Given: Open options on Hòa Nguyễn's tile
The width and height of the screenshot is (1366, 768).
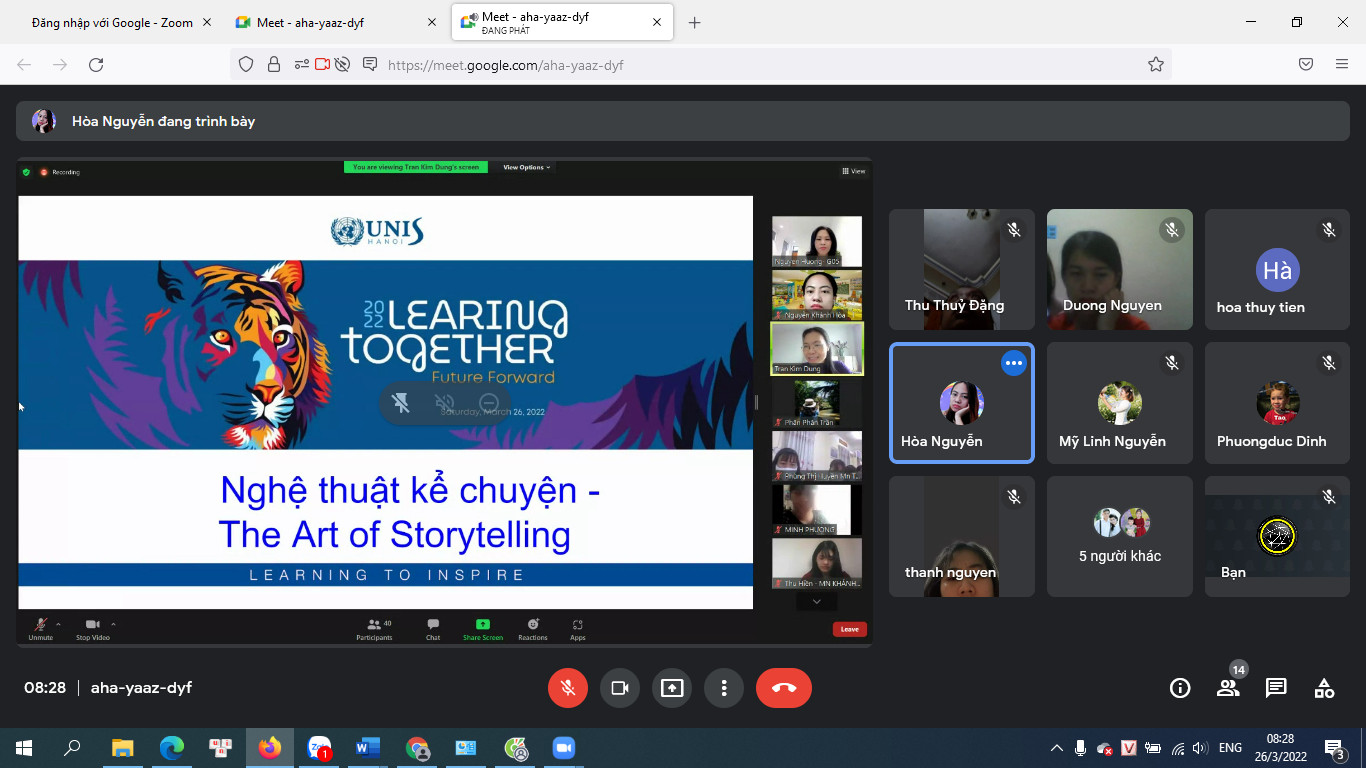Looking at the screenshot, I should point(1014,363).
